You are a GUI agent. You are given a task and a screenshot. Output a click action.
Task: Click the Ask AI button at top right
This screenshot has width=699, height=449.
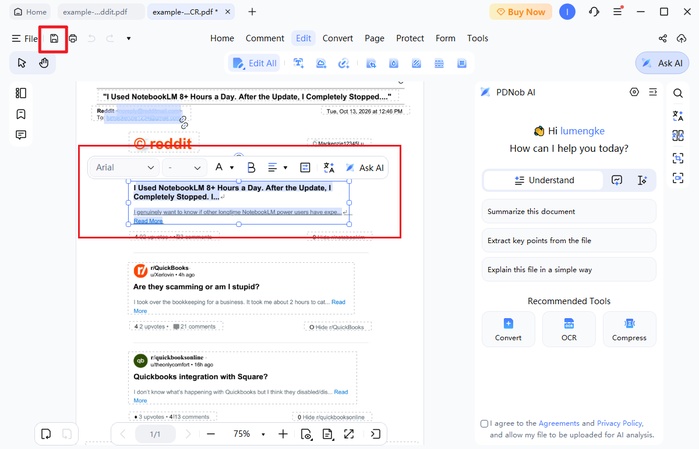point(662,63)
